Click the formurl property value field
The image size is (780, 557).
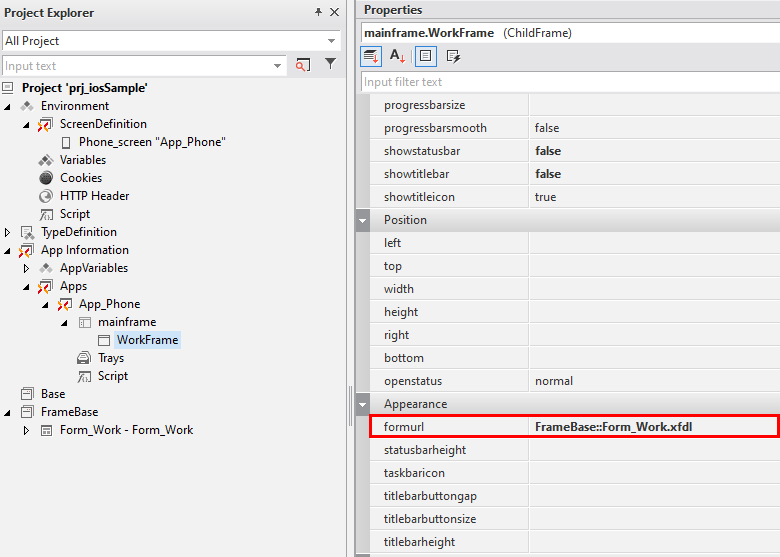[x=652, y=427]
